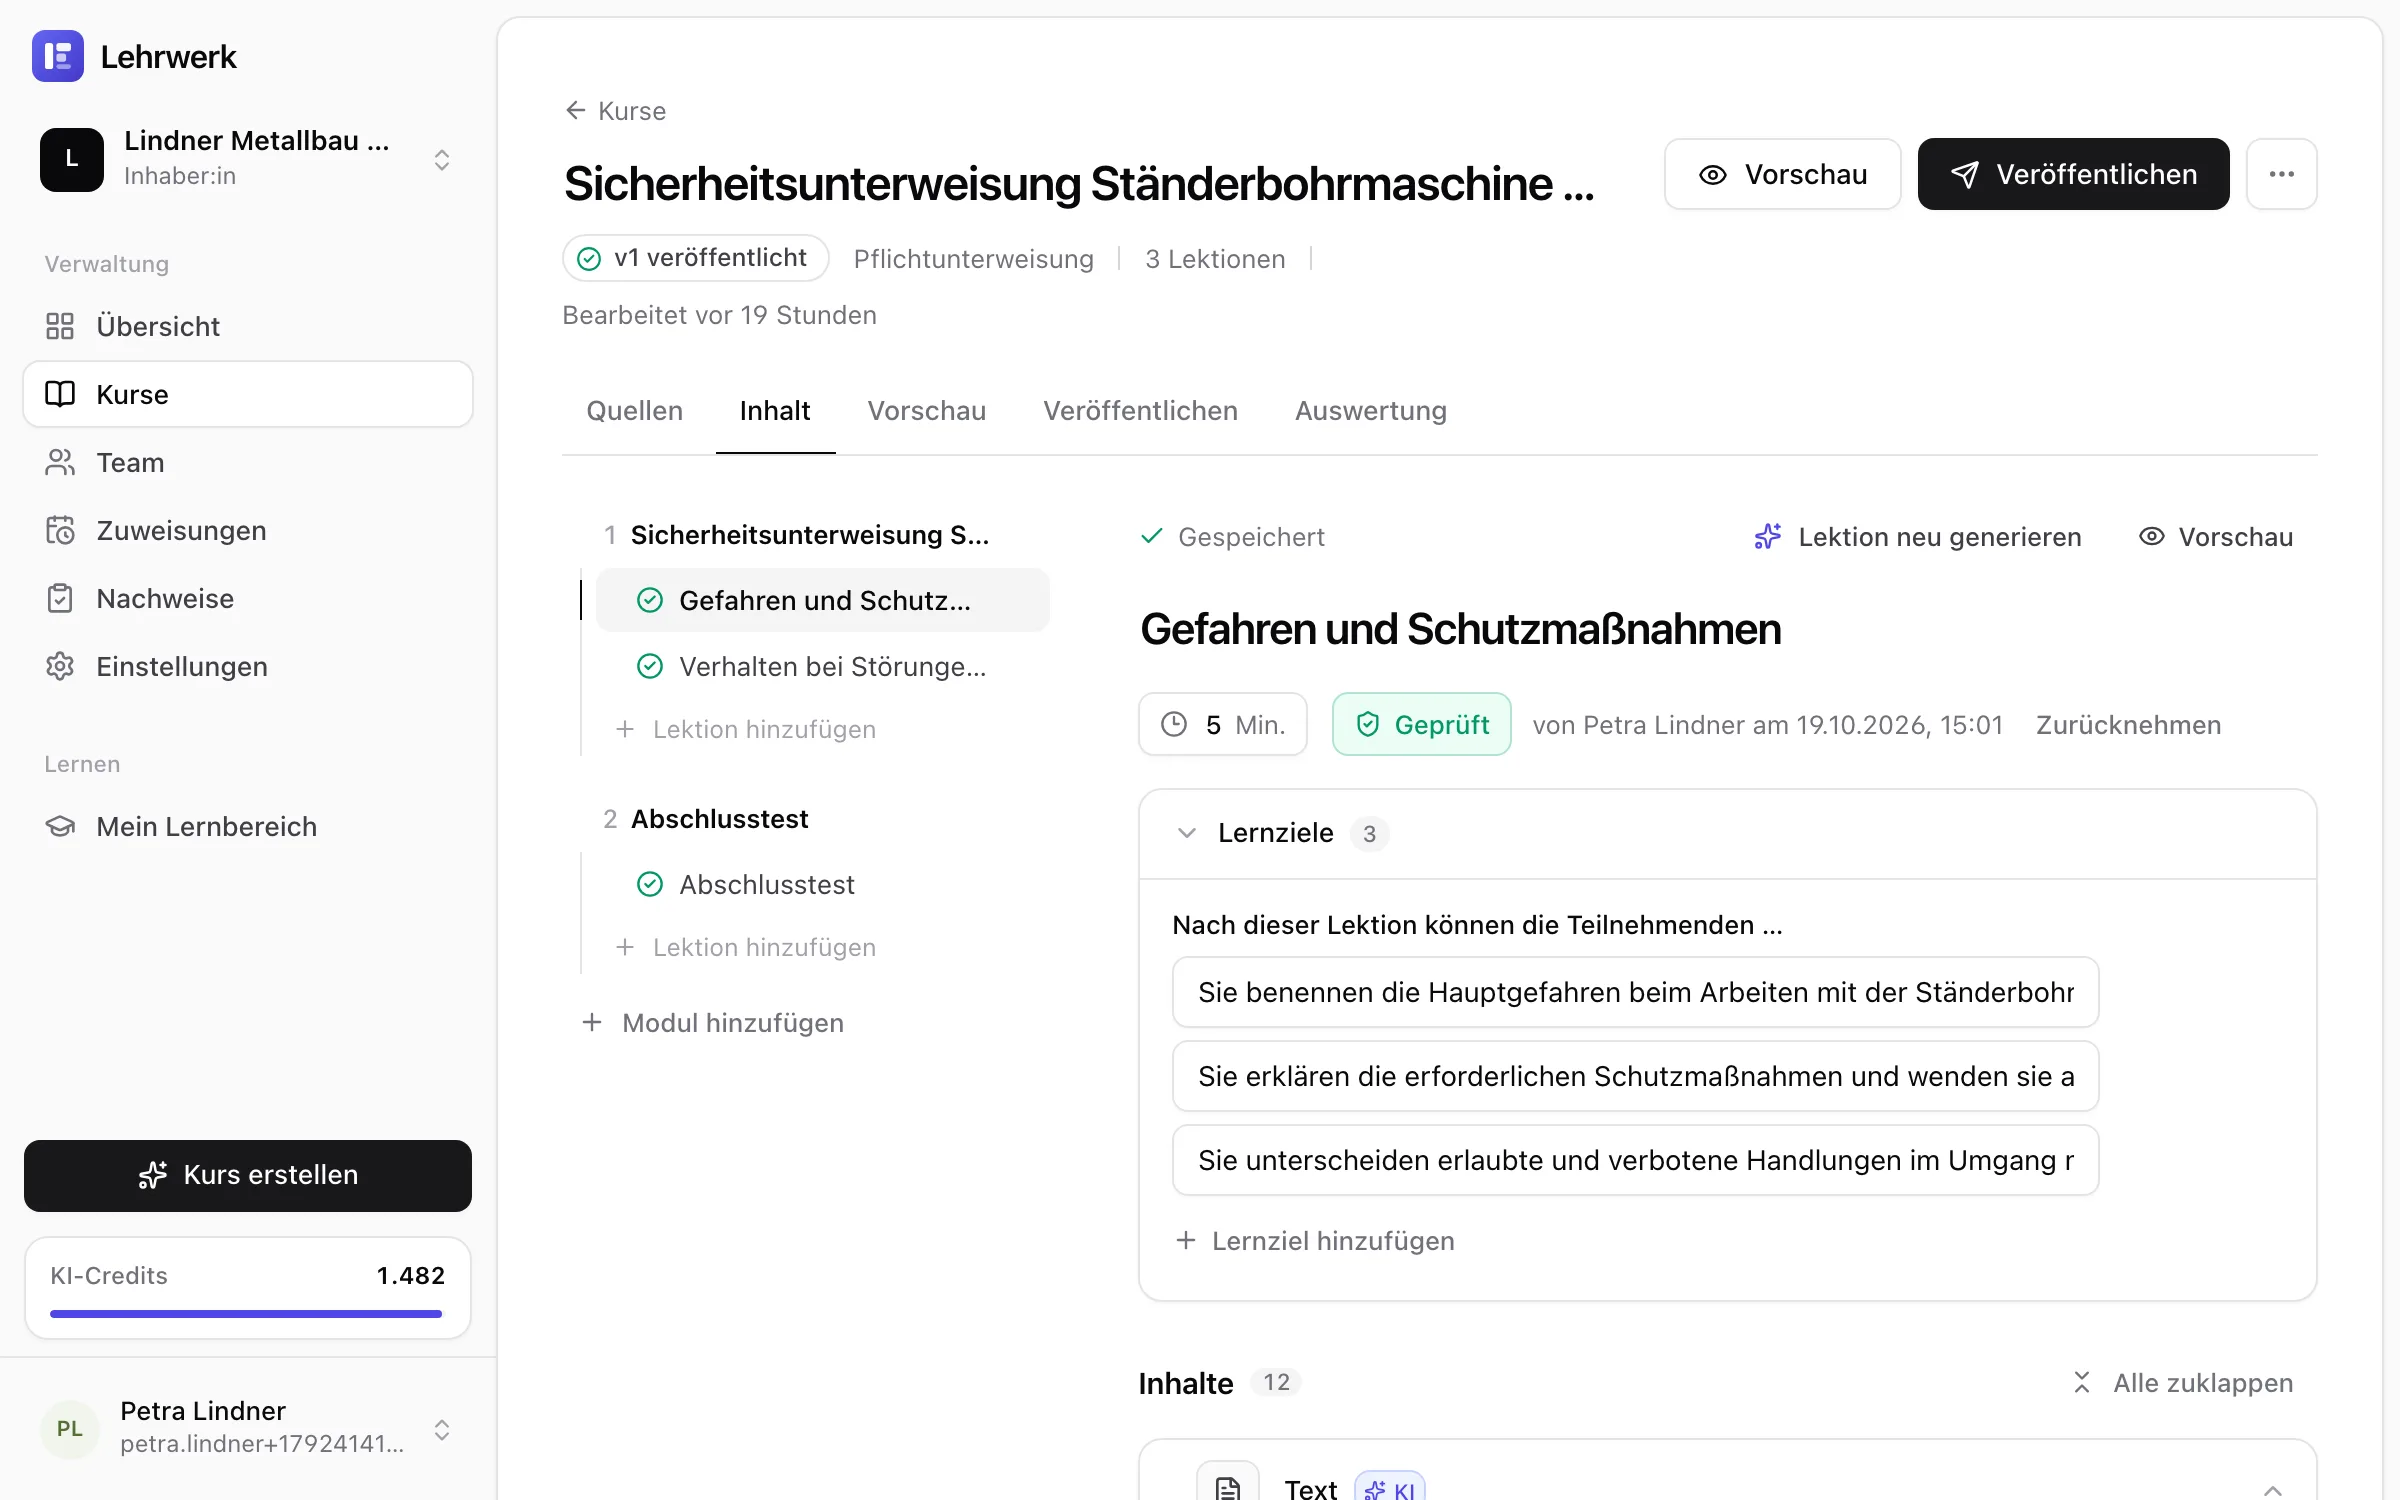
Task: Edit learning goal 'Sie unterscheiden erlaubte und verbotene'
Action: [1635, 1160]
